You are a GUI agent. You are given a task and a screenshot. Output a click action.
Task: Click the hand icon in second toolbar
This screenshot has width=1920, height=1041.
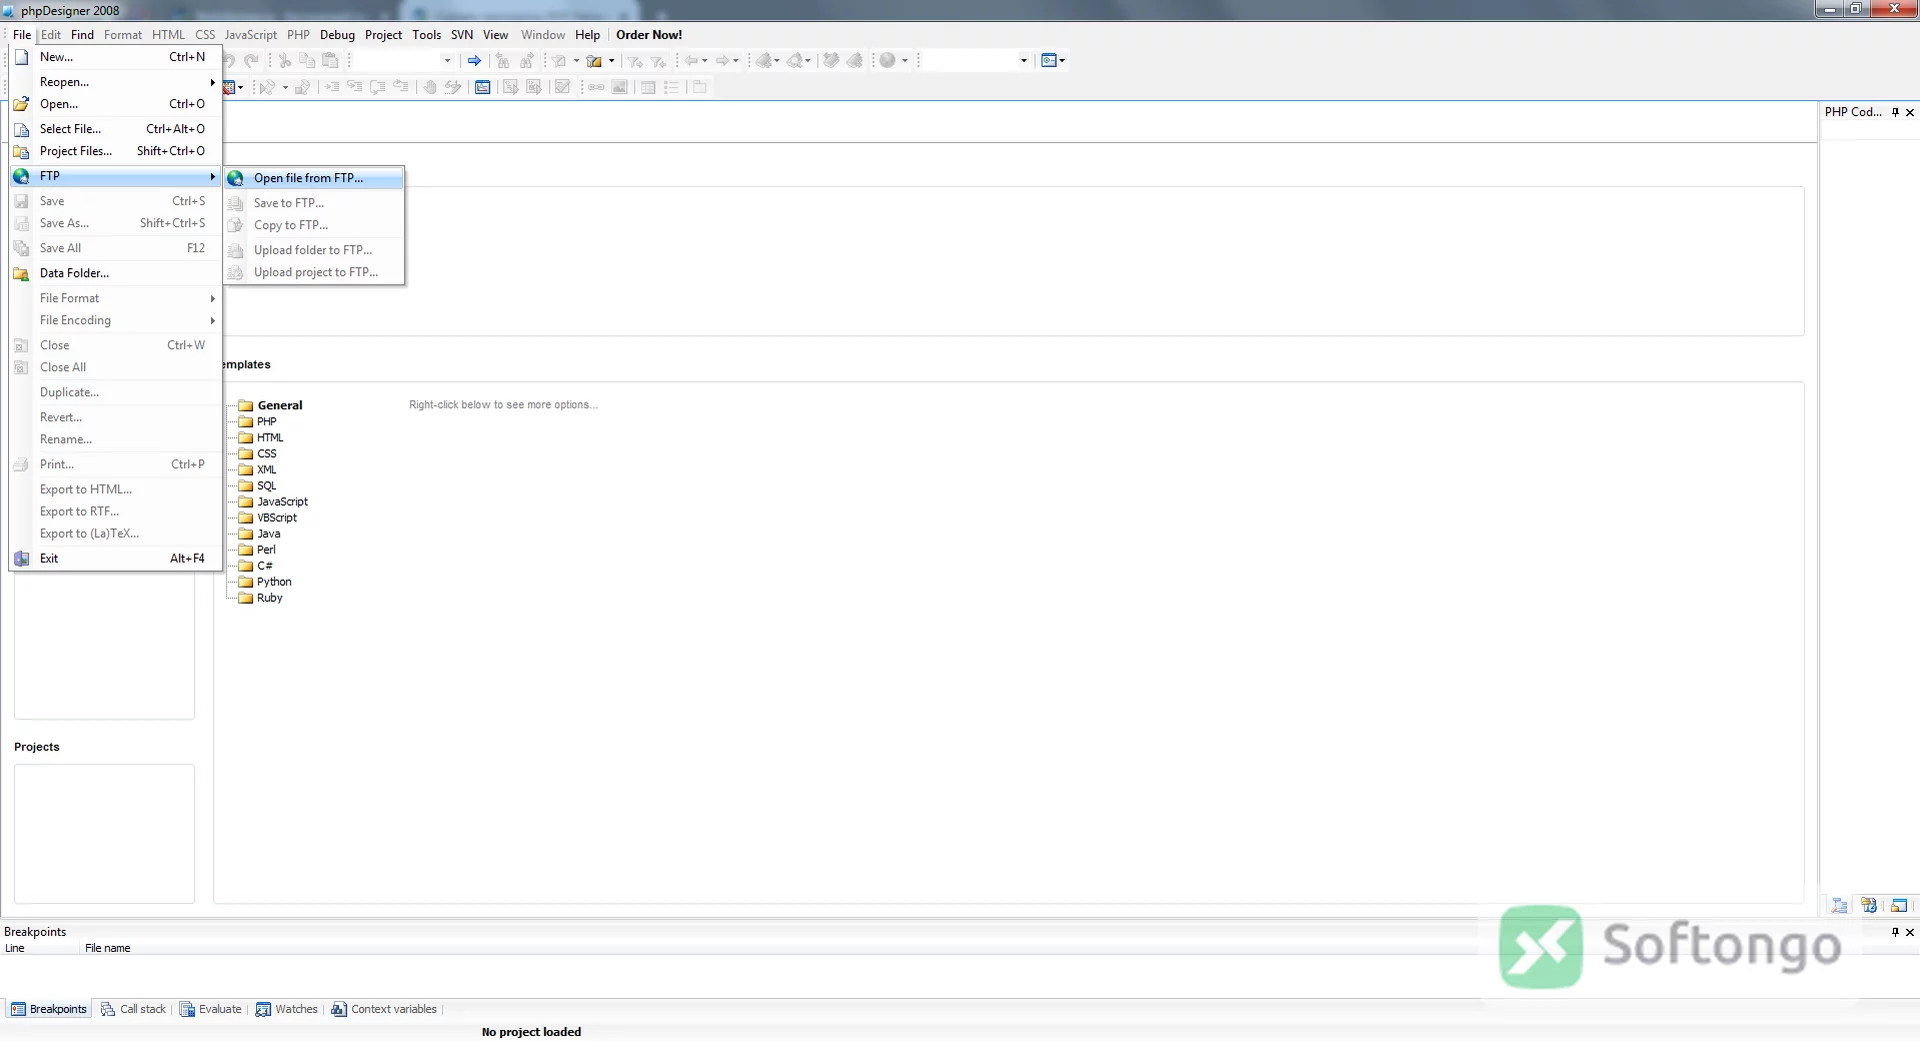point(430,87)
